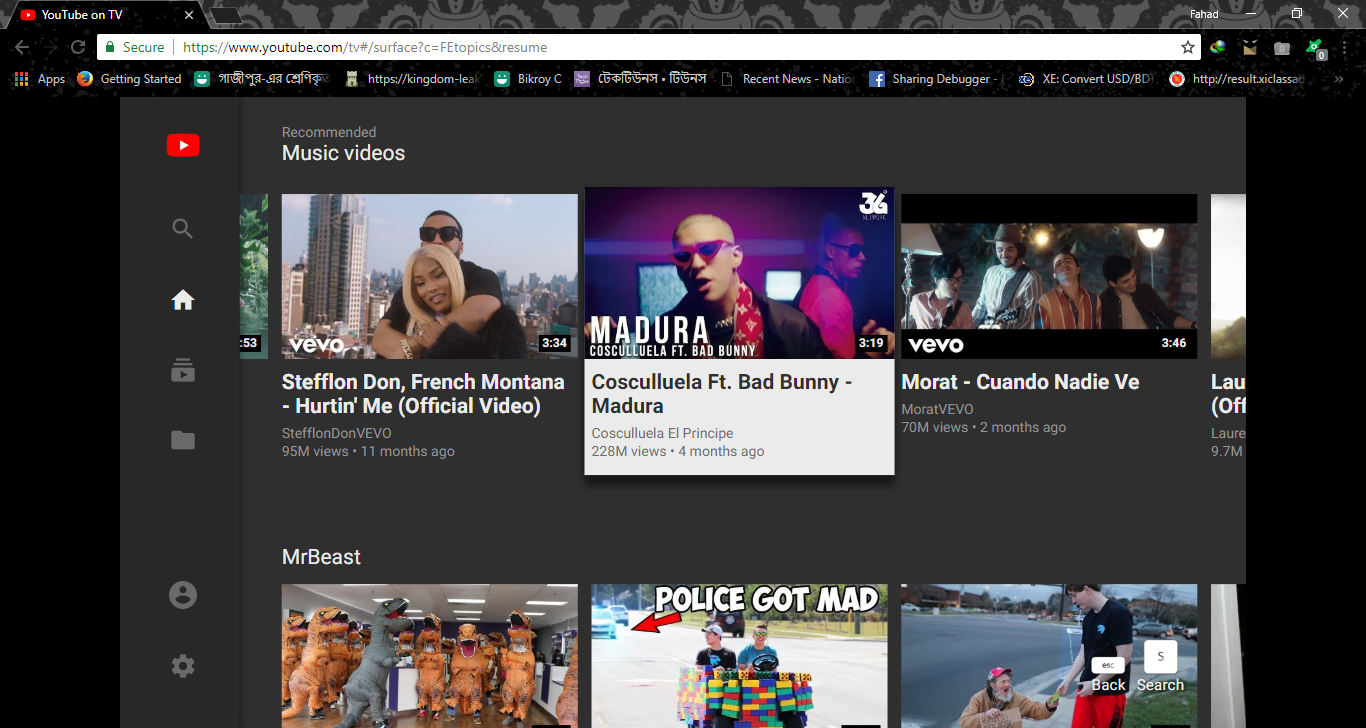Open MrBeast thumbnail of the man in red shorts
Viewport: 1366px width, 728px height.
[1049, 656]
